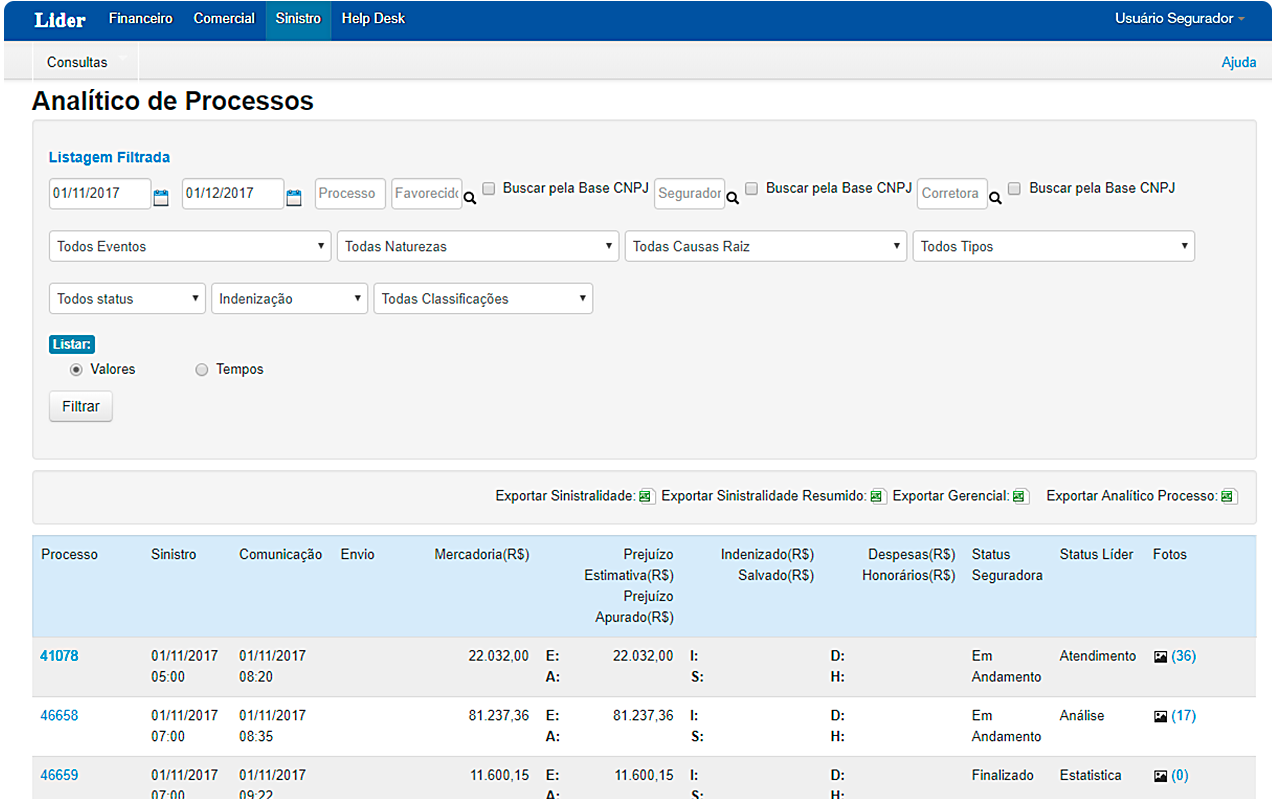Click the start date field 01/11/2017
This screenshot has width=1280, height=803.
point(100,193)
